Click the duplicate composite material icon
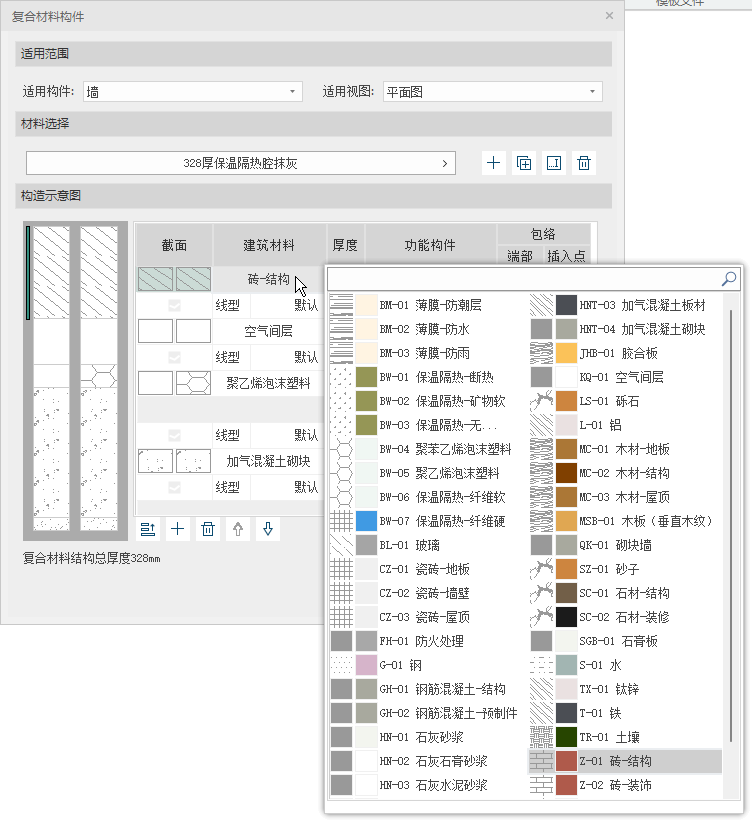 point(524,163)
